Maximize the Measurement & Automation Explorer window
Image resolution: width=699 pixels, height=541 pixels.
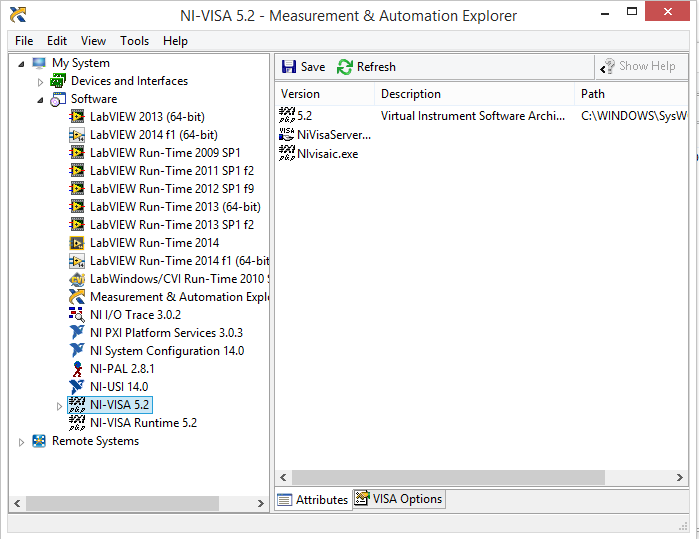[x=632, y=12]
